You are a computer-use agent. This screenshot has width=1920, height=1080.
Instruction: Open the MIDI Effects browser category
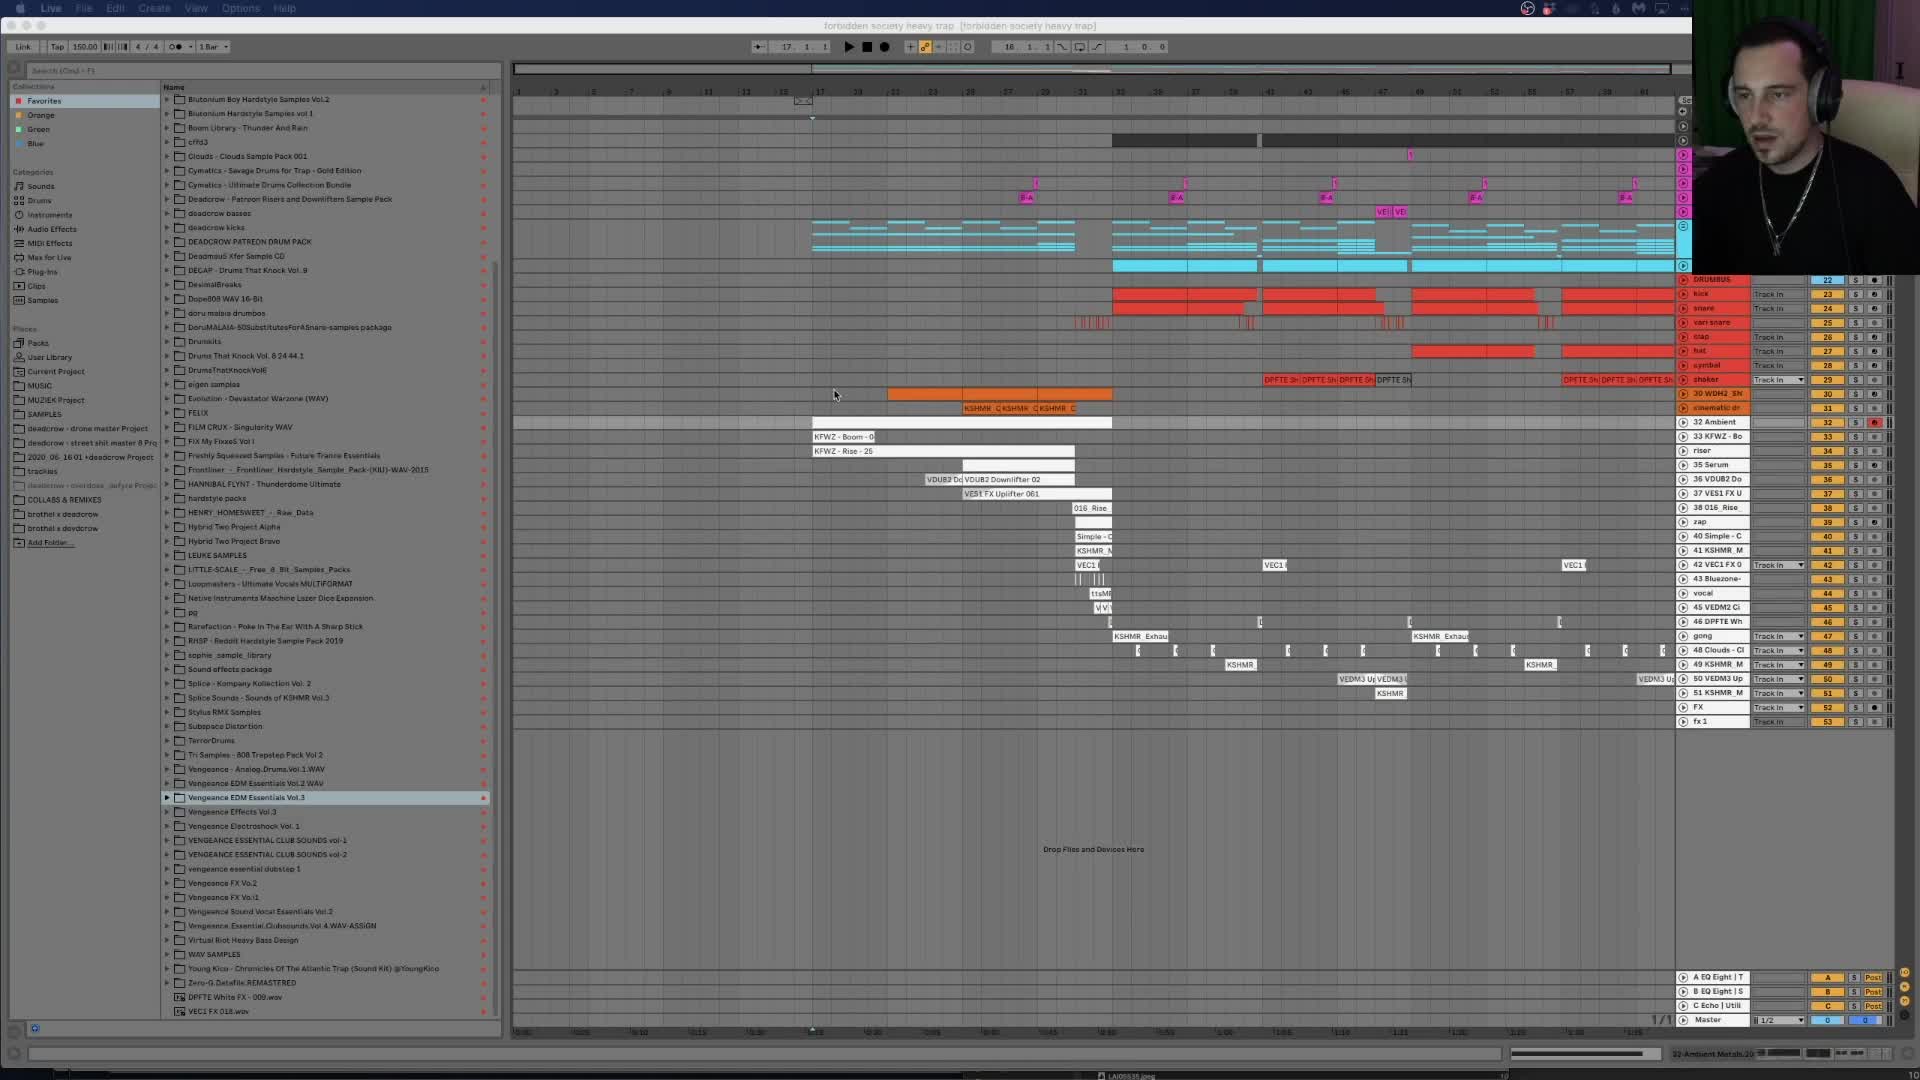pyautogui.click(x=49, y=243)
